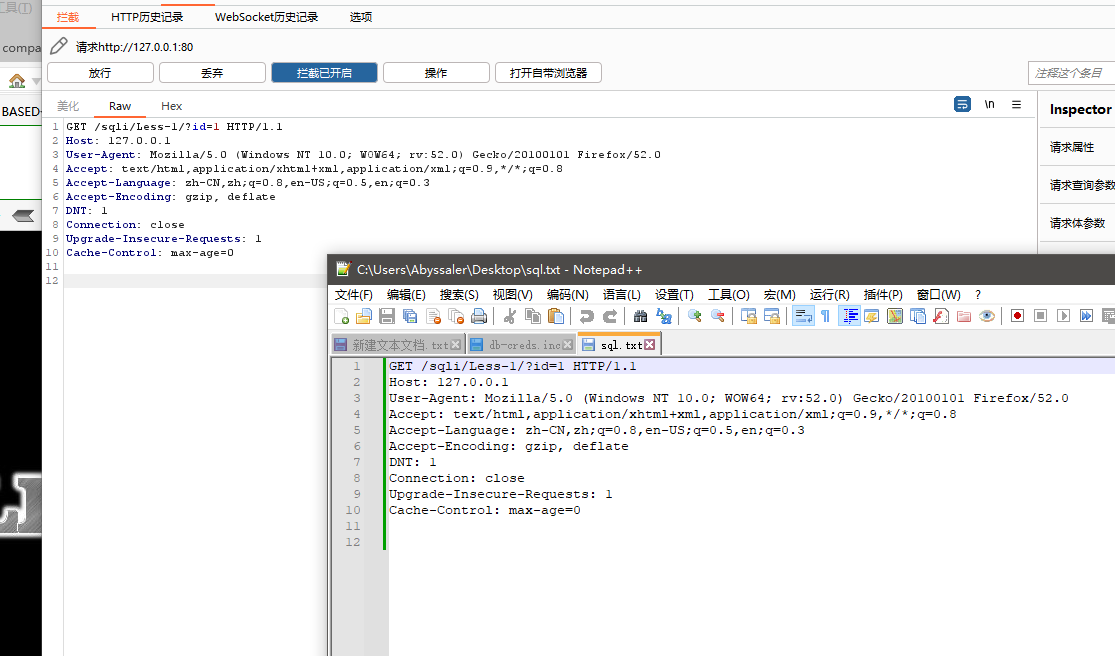Screen dimensions: 1115x656
Task: Click the 丢弃 drop button in Burp
Action: tap(212, 72)
